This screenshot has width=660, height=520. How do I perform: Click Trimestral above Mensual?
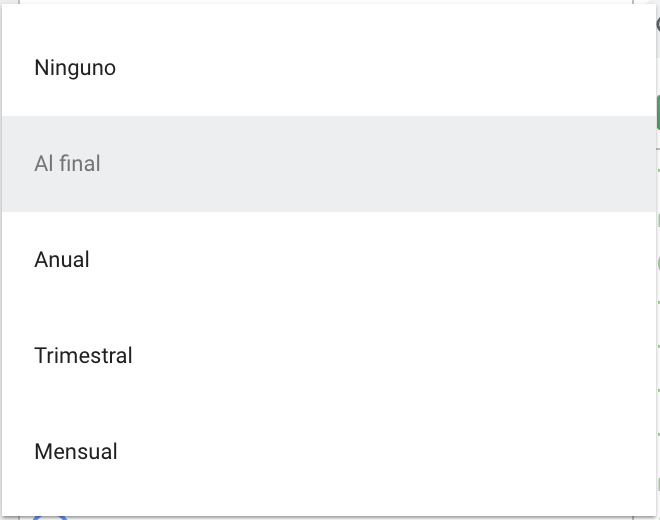pyautogui.click(x=83, y=356)
